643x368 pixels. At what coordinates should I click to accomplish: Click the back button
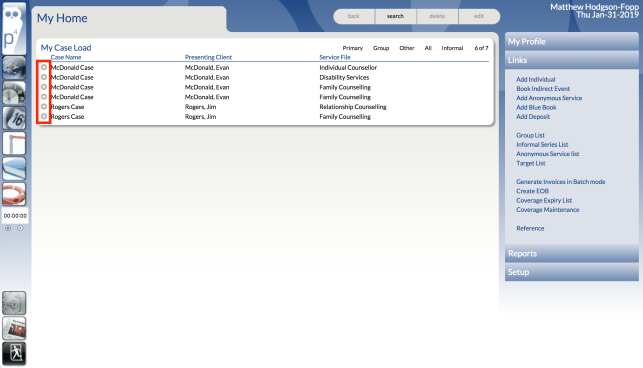354,16
